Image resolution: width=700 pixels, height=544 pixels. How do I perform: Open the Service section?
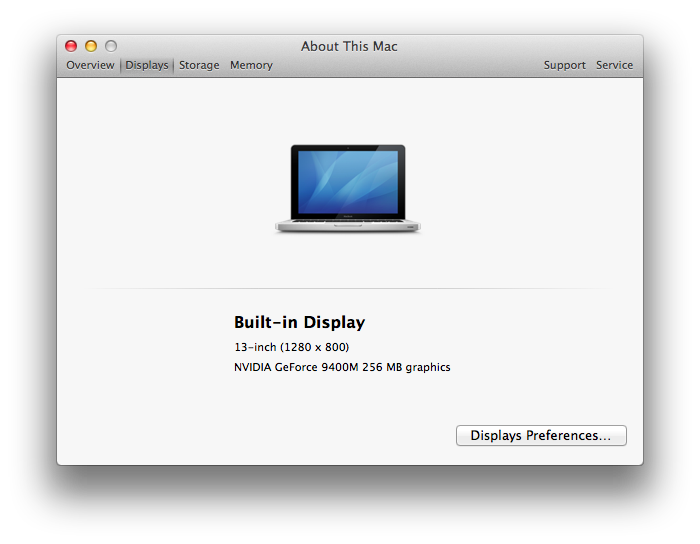click(x=614, y=65)
